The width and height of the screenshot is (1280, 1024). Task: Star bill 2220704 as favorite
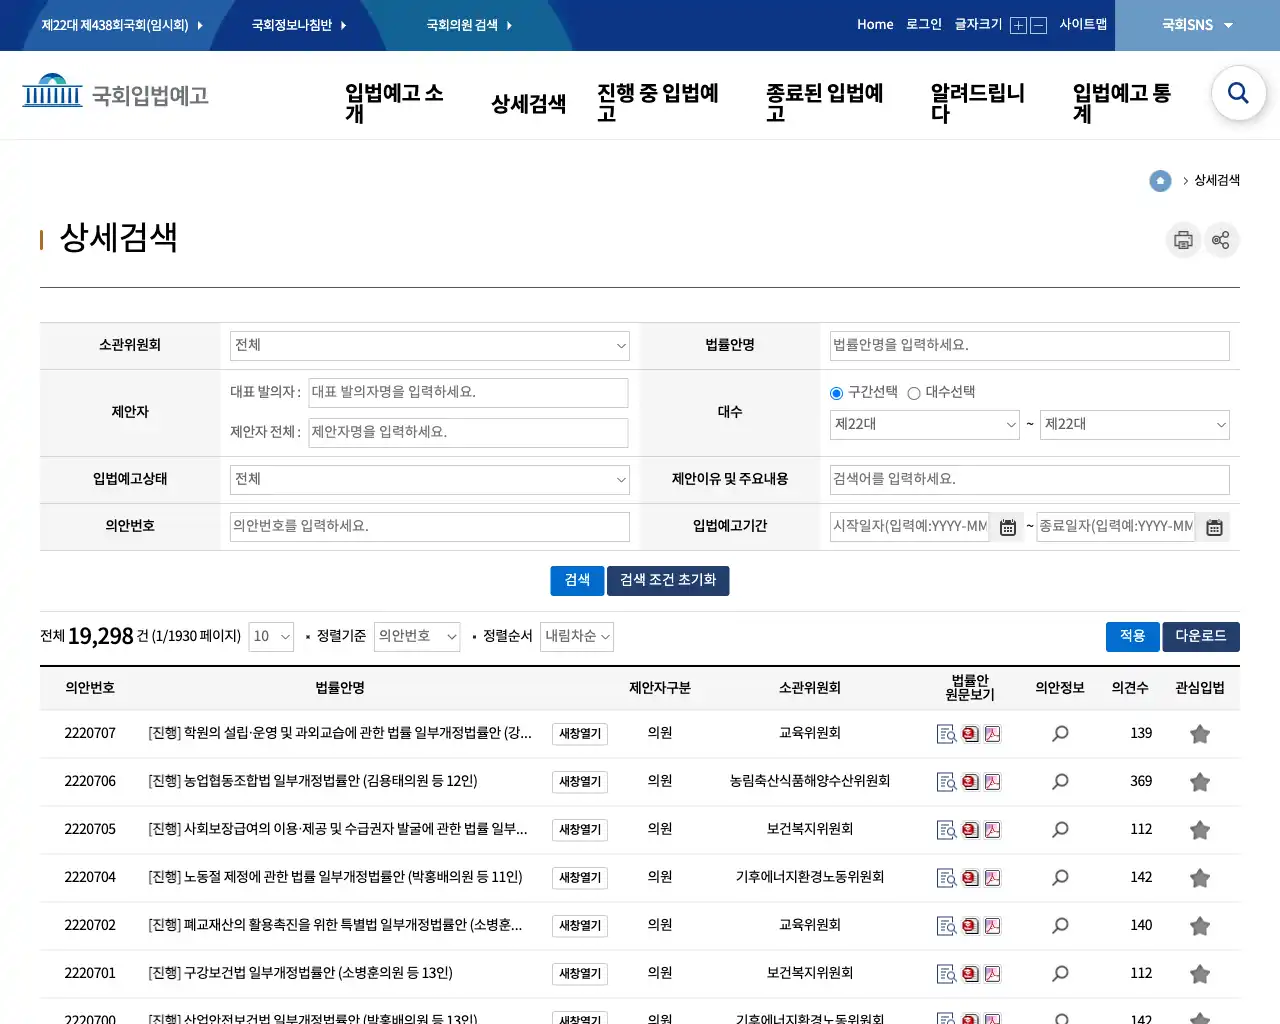(1200, 878)
